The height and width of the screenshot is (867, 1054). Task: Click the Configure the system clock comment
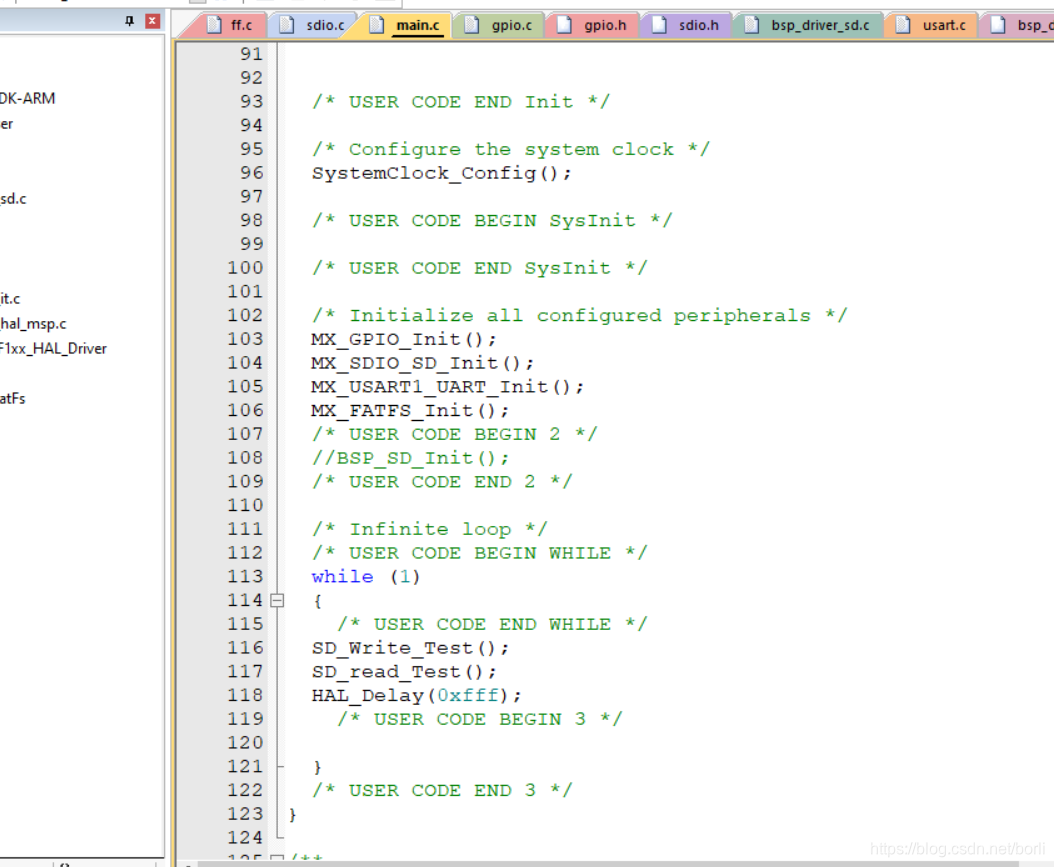510,149
